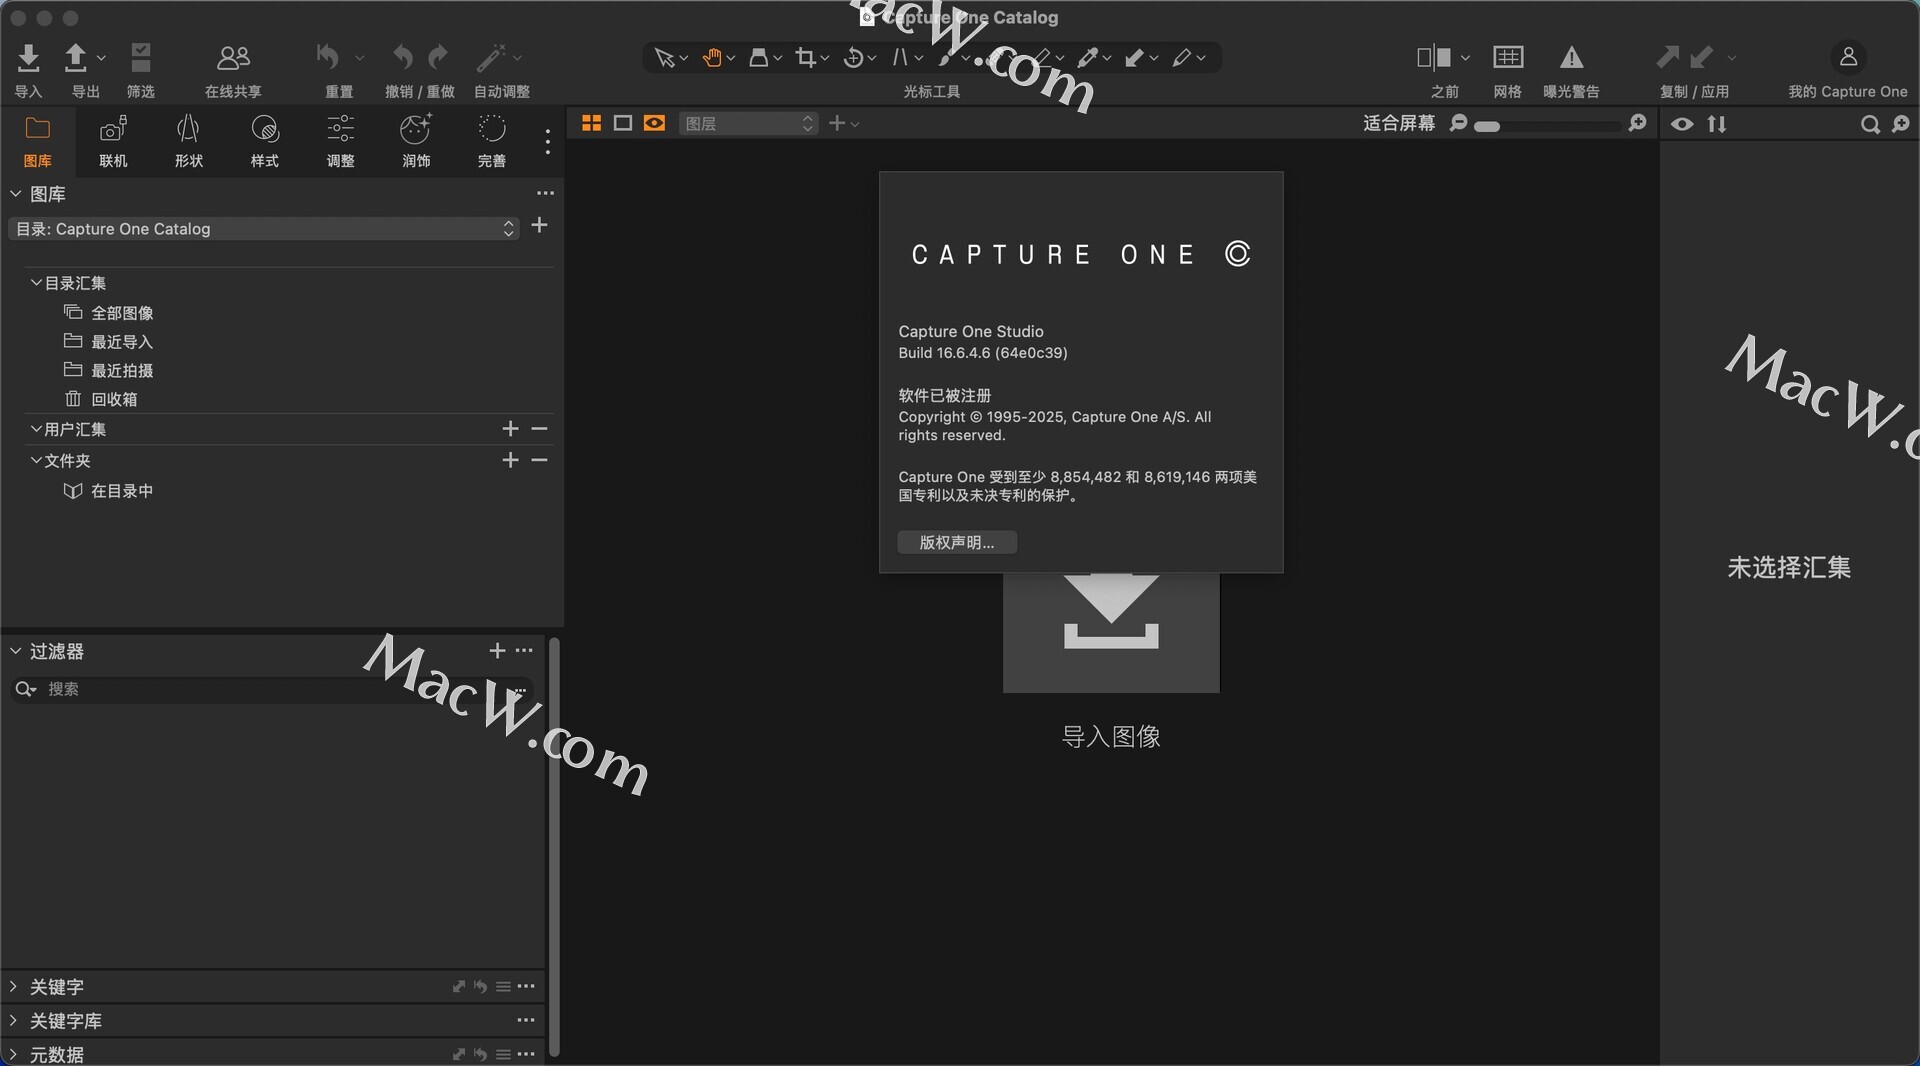Open the Cull (筛选) tool

tap(141, 58)
